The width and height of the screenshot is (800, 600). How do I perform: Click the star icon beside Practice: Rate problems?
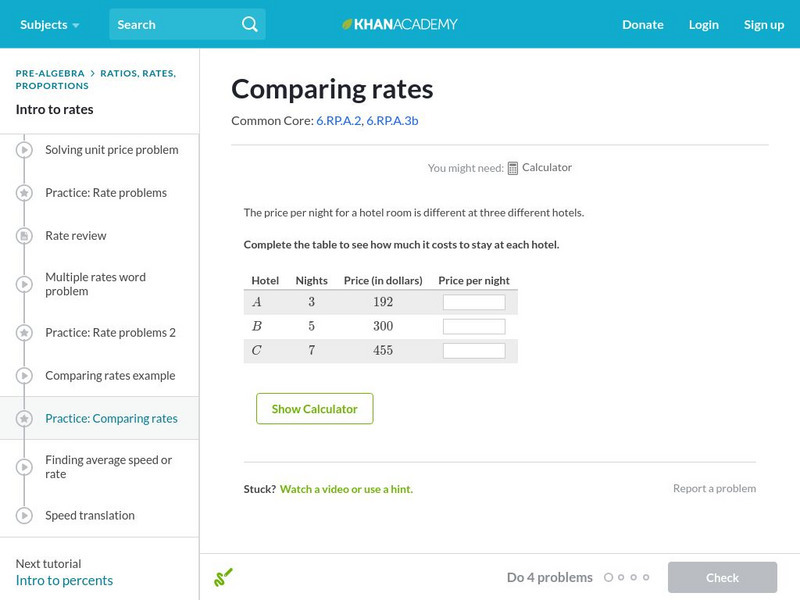coord(24,193)
